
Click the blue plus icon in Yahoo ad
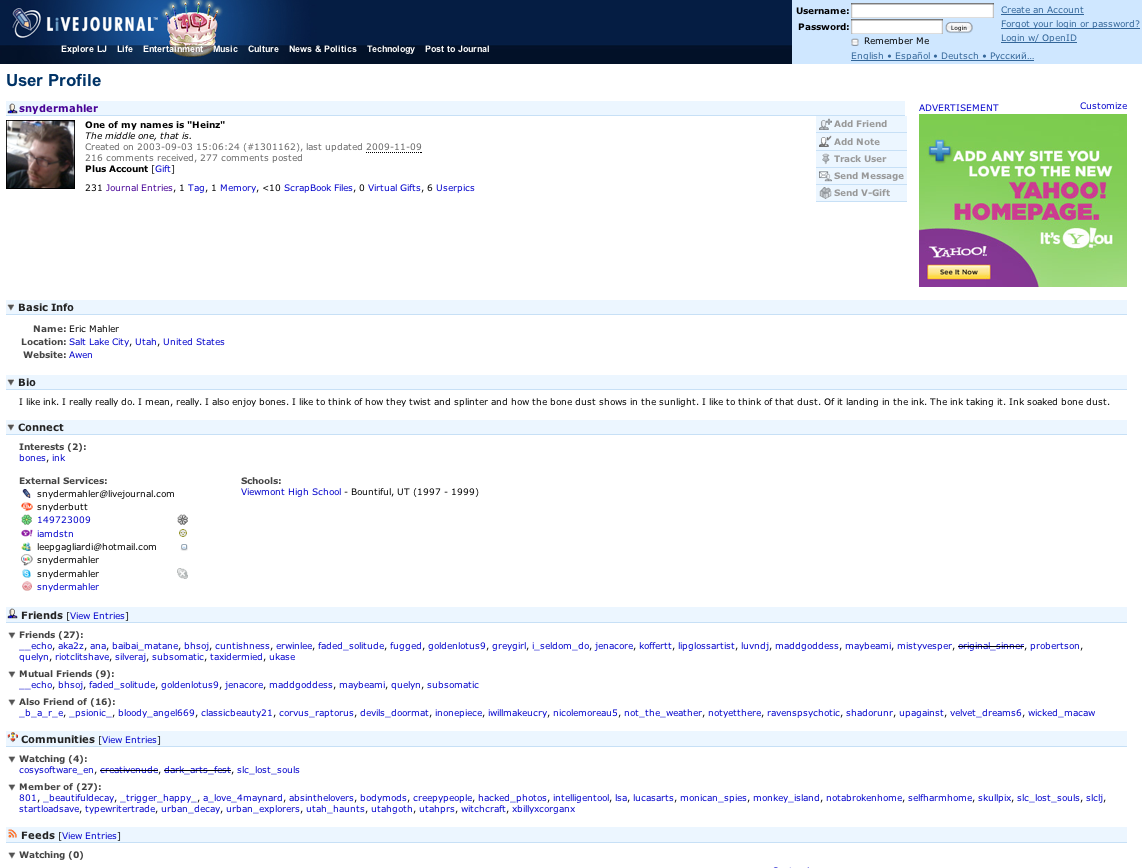(x=940, y=151)
